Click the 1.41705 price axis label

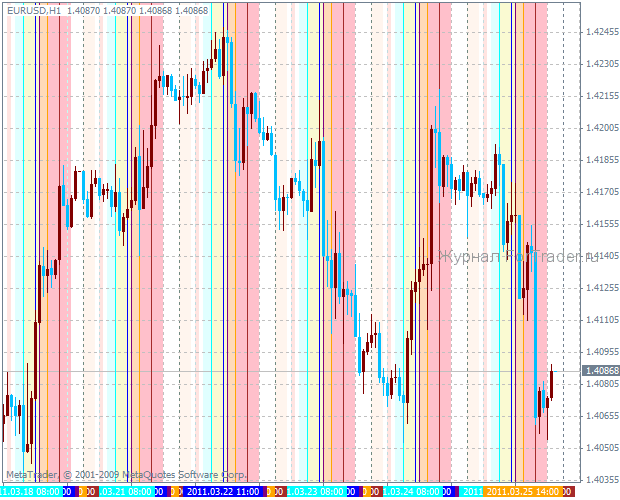click(x=602, y=192)
